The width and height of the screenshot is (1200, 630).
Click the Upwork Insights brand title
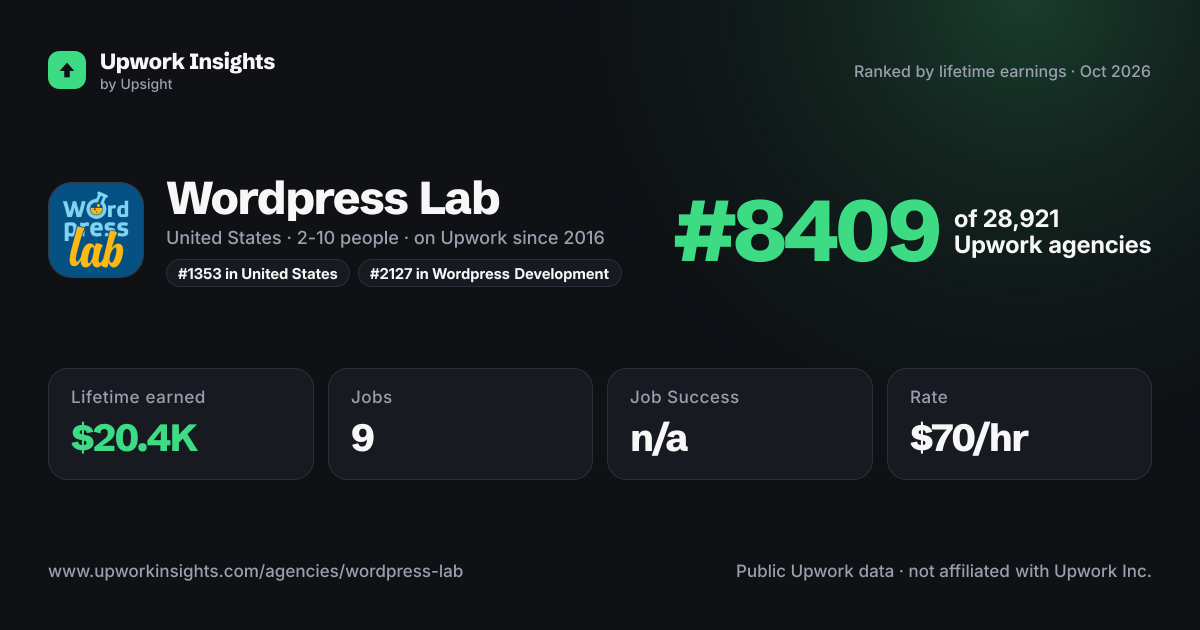tap(187, 61)
